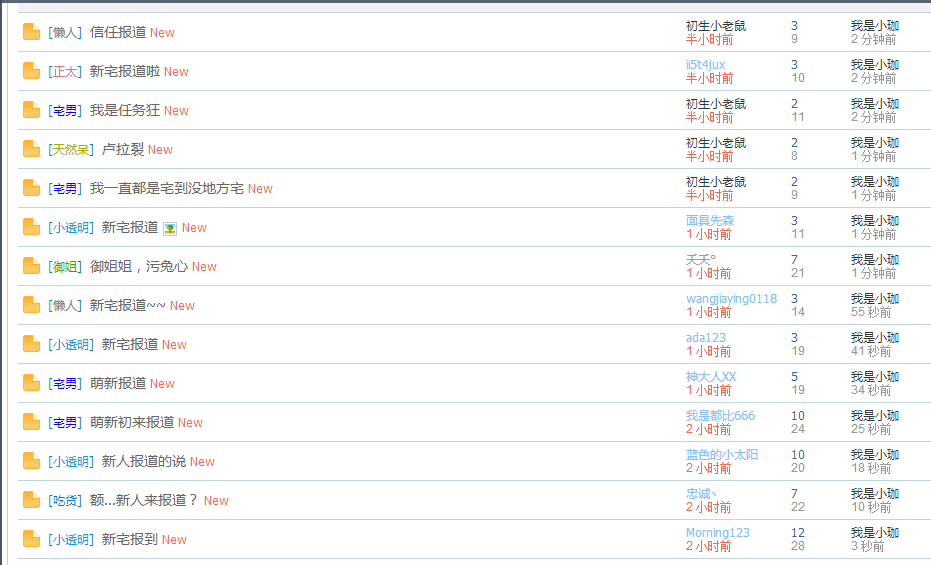Open the 萌新报道 thread by 神大人XX

(118, 383)
